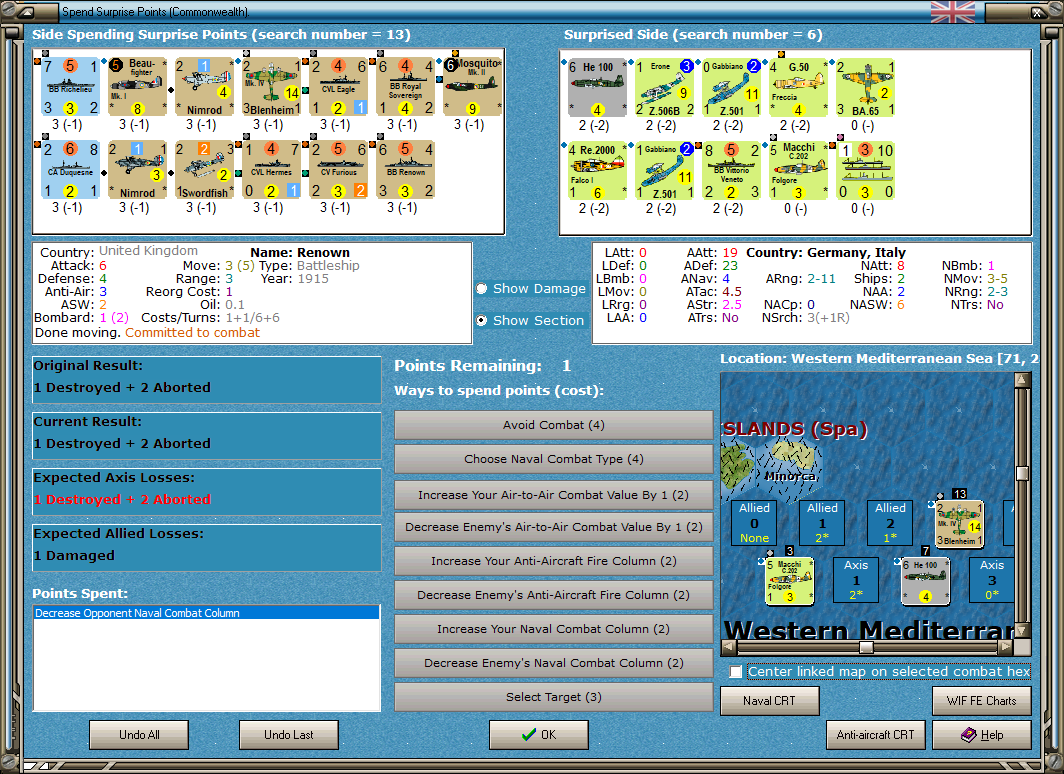Increase your anti-aircraft fire column

554,561
